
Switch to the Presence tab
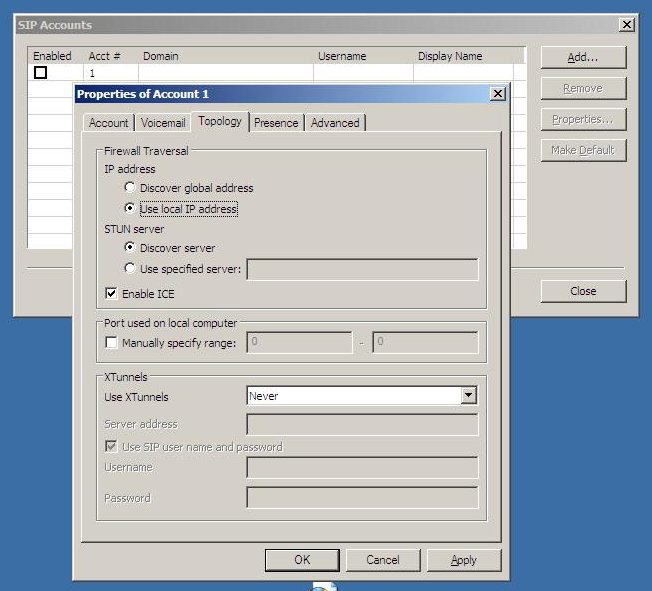(x=276, y=123)
